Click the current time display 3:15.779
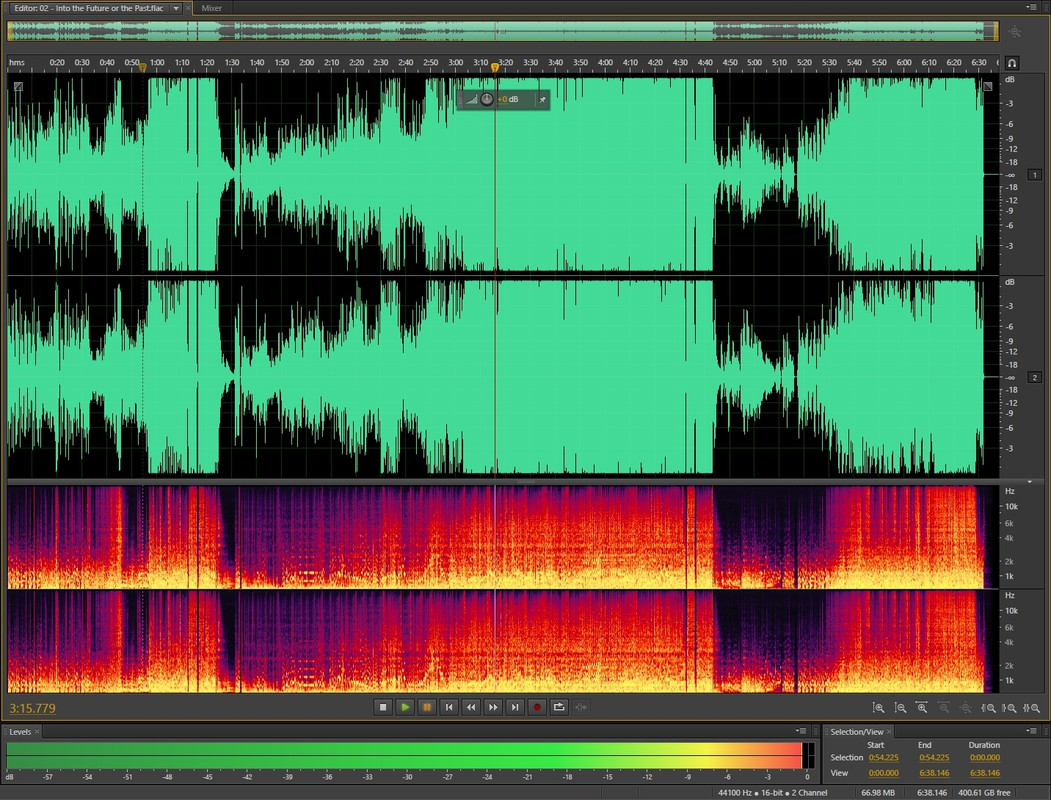1051x800 pixels. [x=32, y=708]
